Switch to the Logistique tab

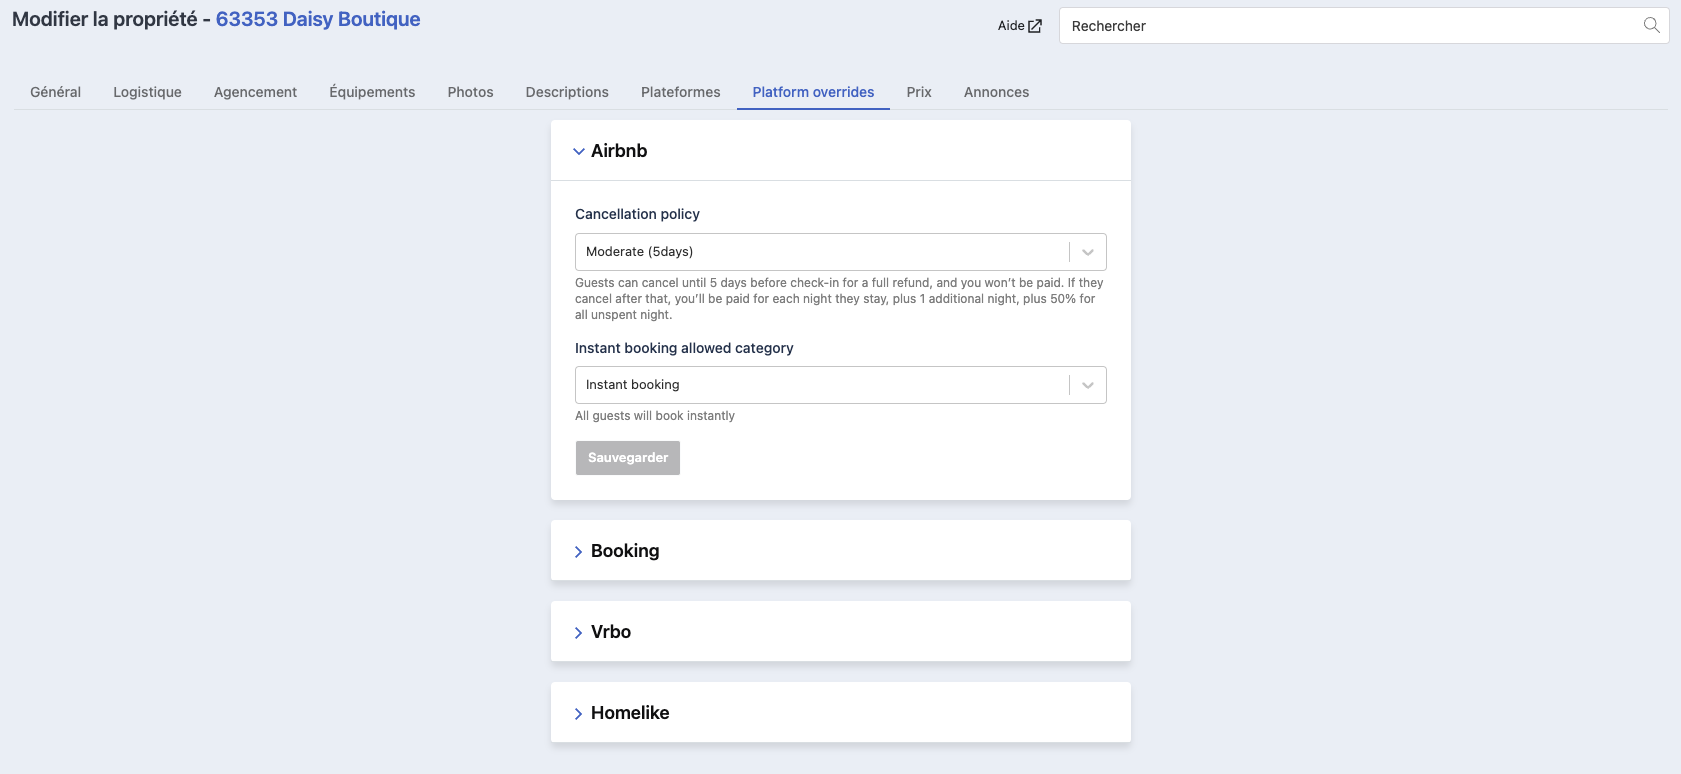pos(147,92)
